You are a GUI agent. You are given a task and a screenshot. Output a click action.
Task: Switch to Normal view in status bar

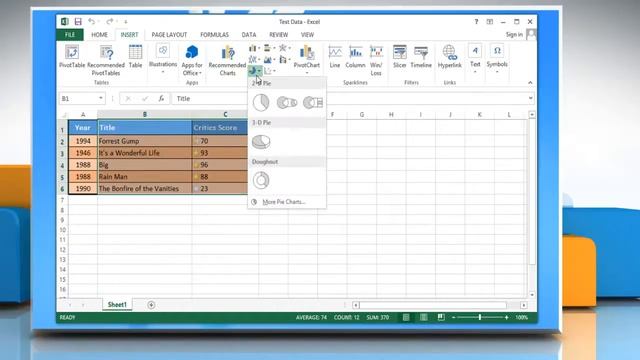[406, 317]
